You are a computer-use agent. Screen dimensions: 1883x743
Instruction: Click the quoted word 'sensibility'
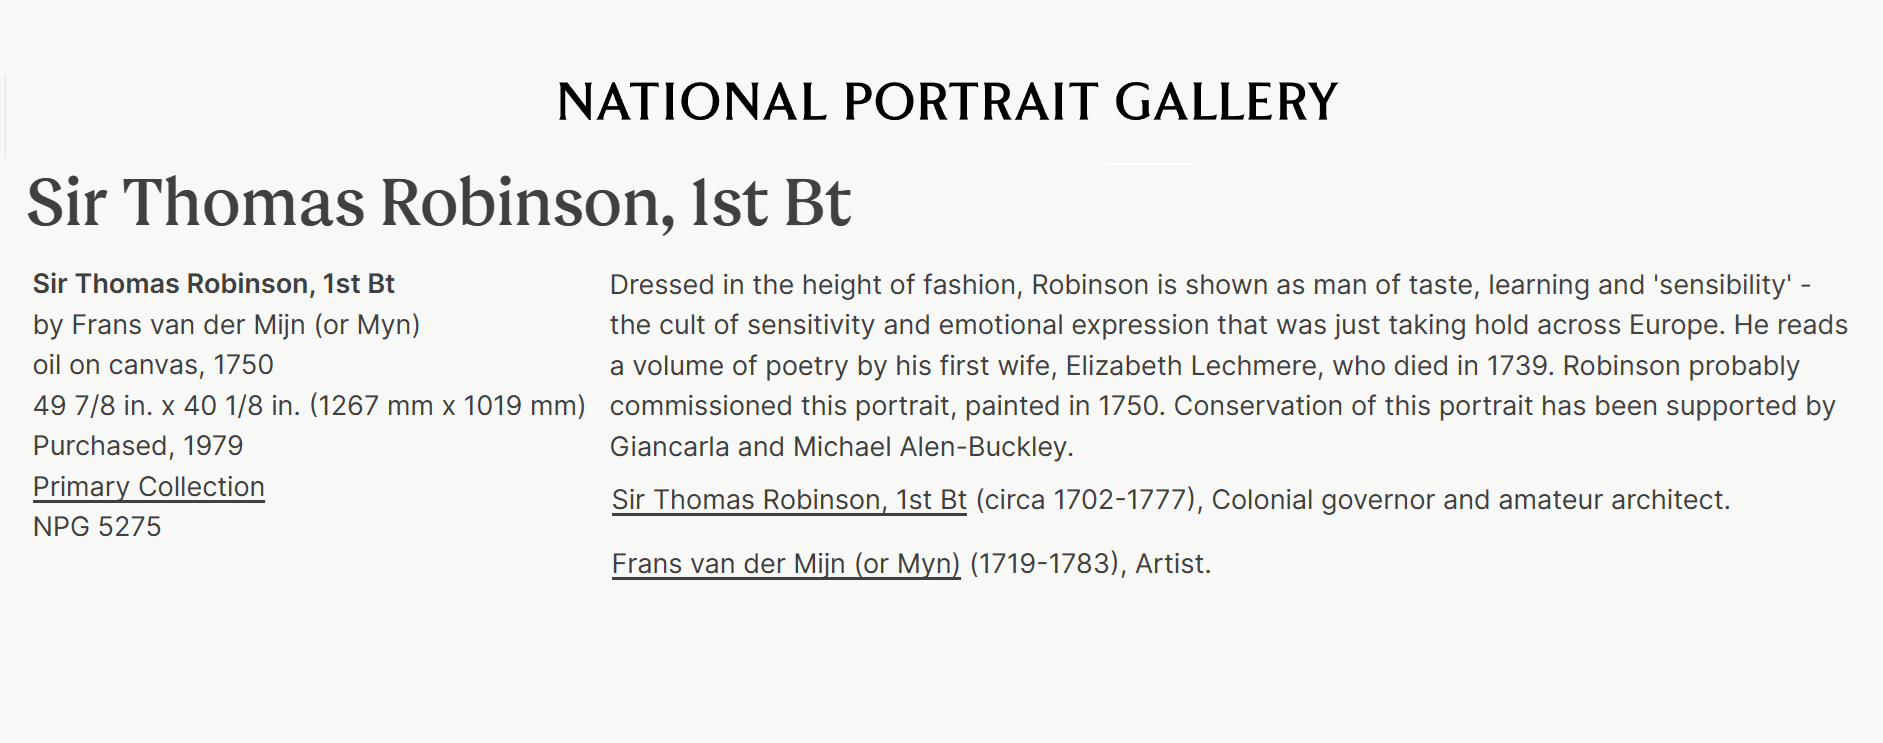[1722, 285]
